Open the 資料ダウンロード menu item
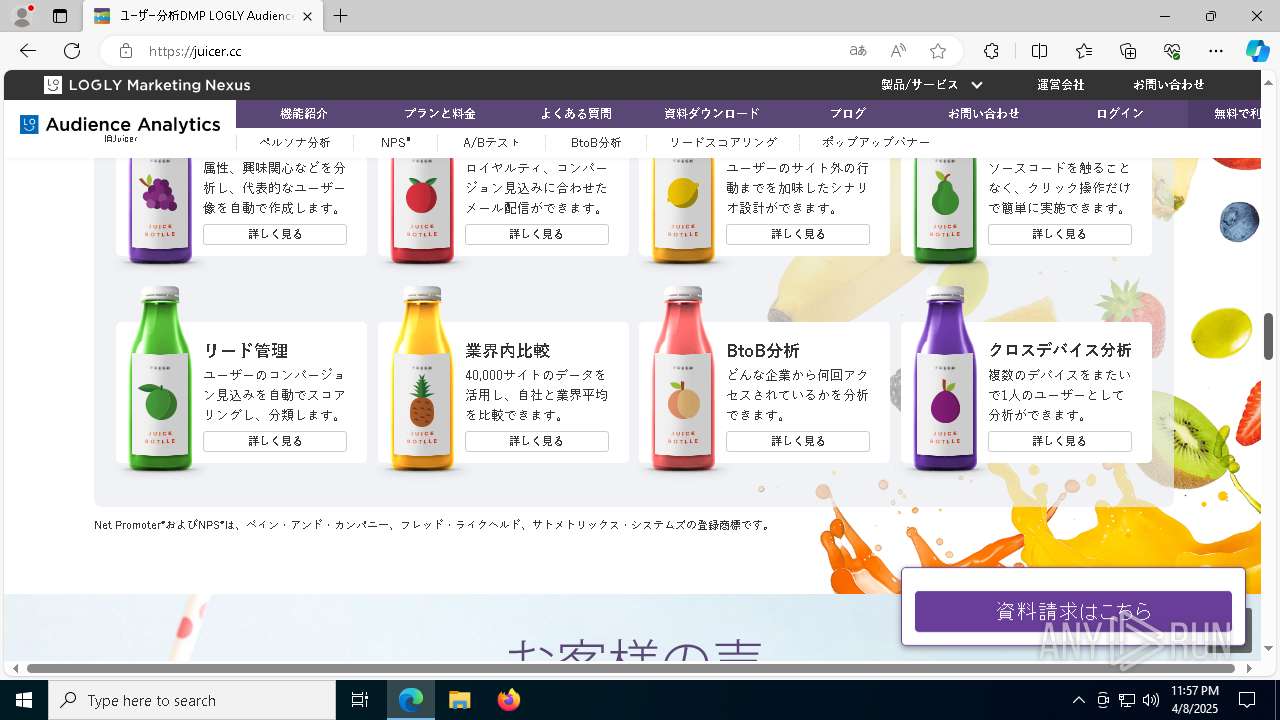The image size is (1280, 720). pyautogui.click(x=712, y=114)
